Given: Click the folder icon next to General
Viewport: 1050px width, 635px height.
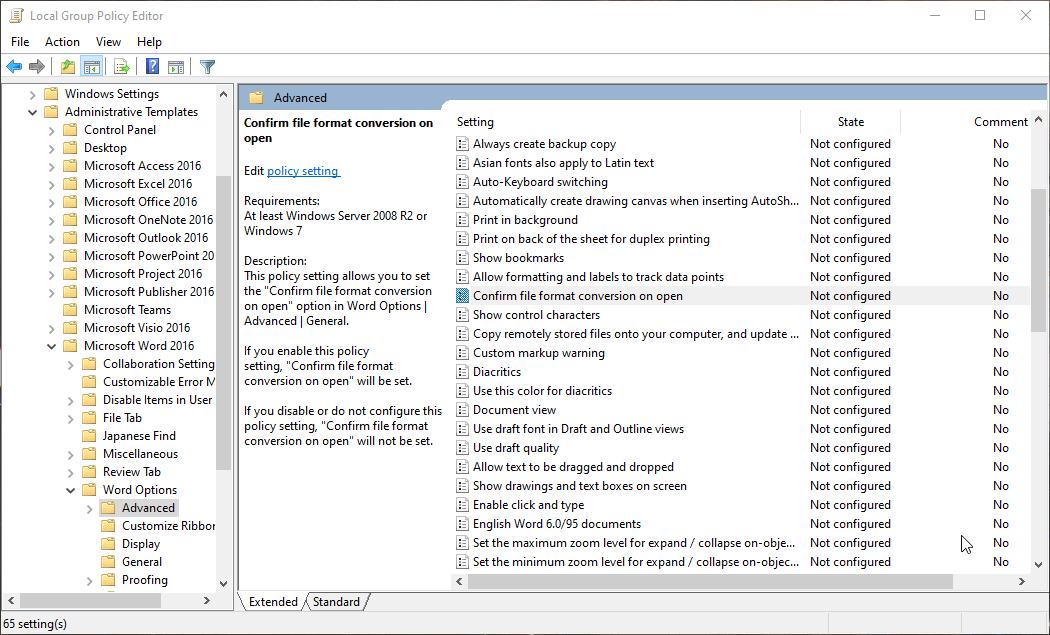Looking at the screenshot, I should pyautogui.click(x=108, y=562).
